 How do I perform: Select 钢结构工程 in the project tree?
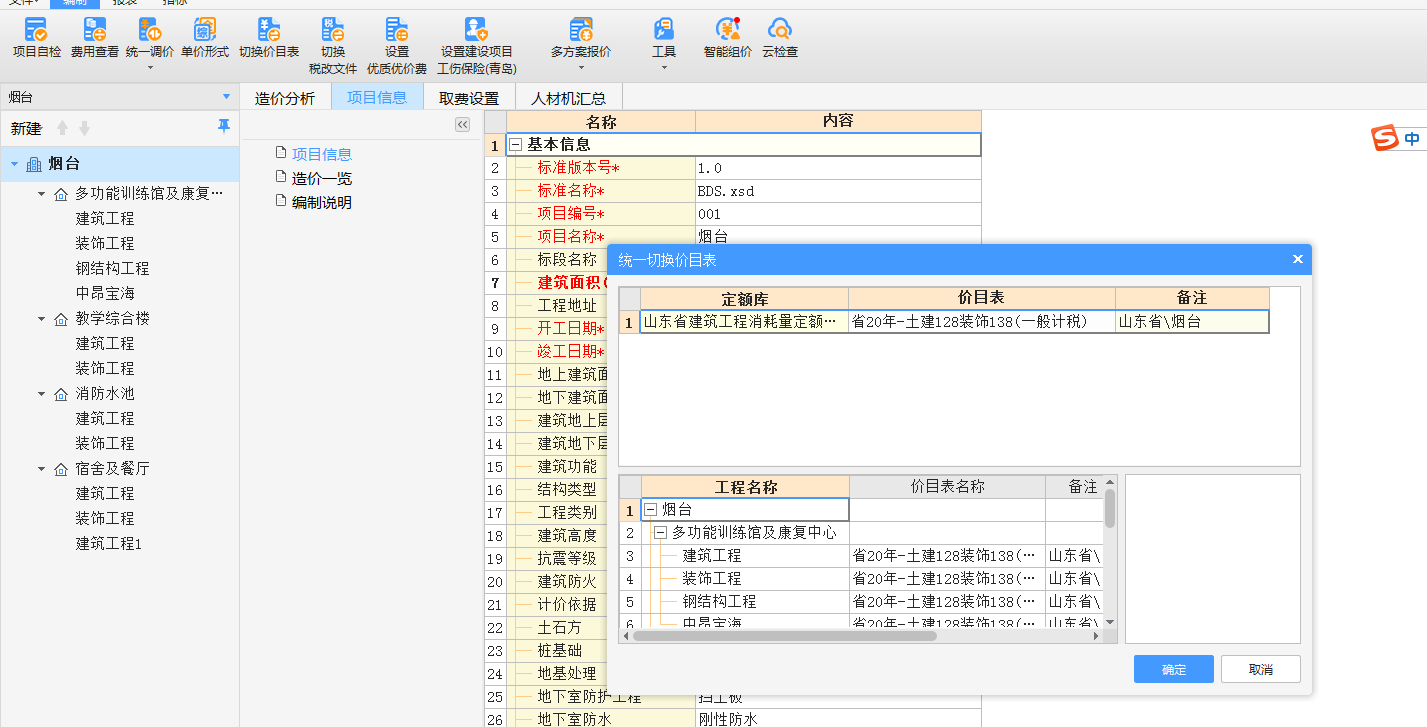[x=112, y=268]
